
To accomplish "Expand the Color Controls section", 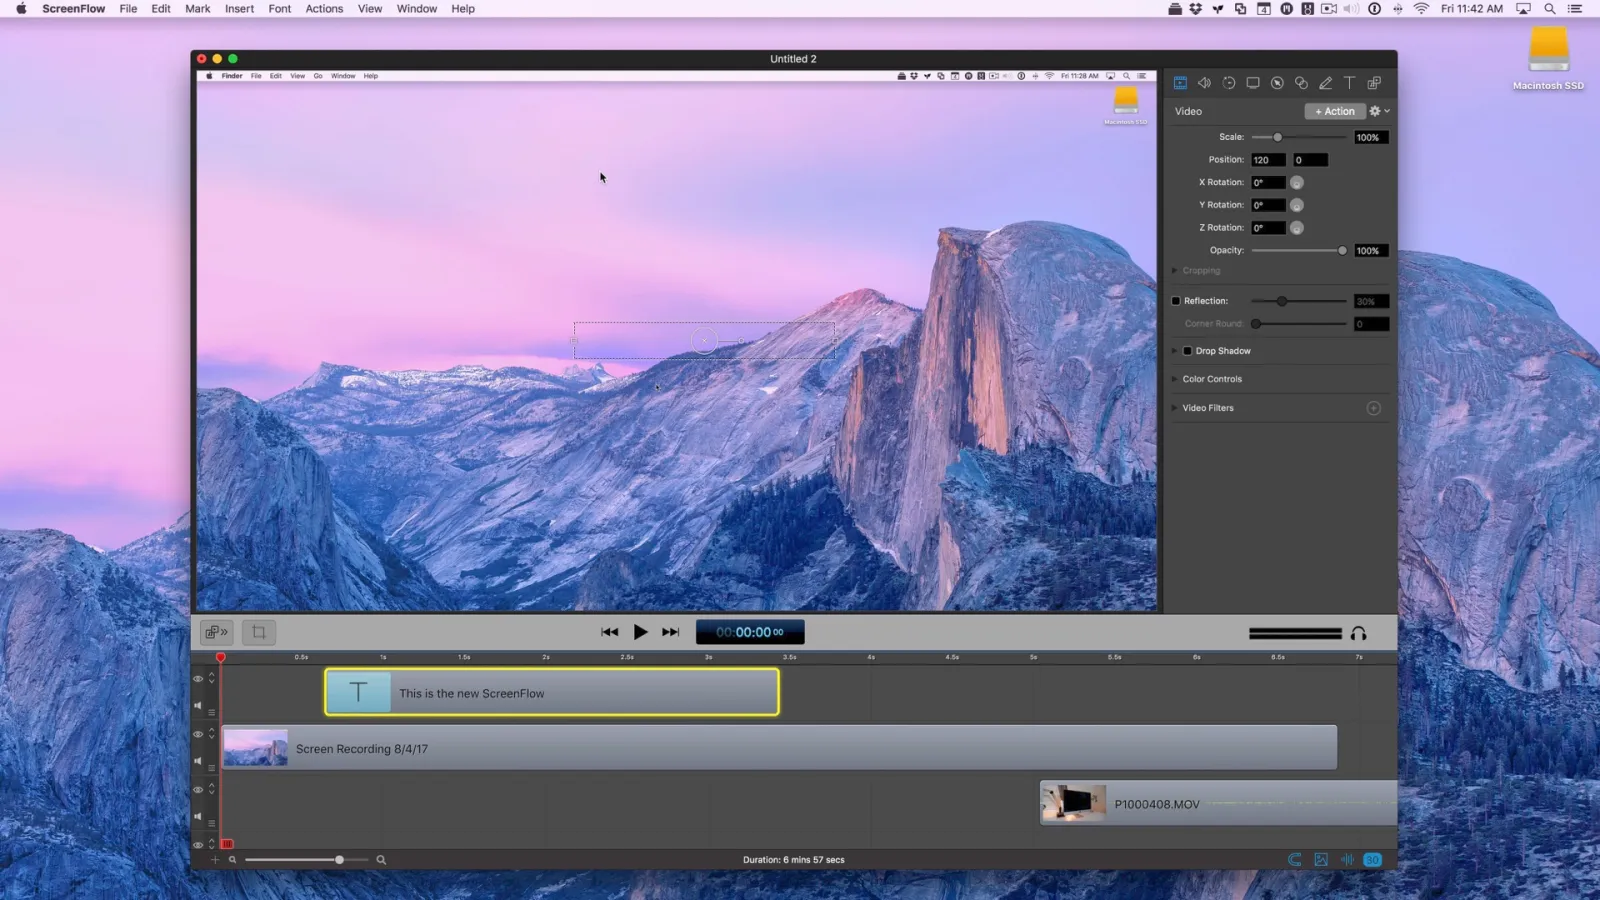I will pos(1174,378).
